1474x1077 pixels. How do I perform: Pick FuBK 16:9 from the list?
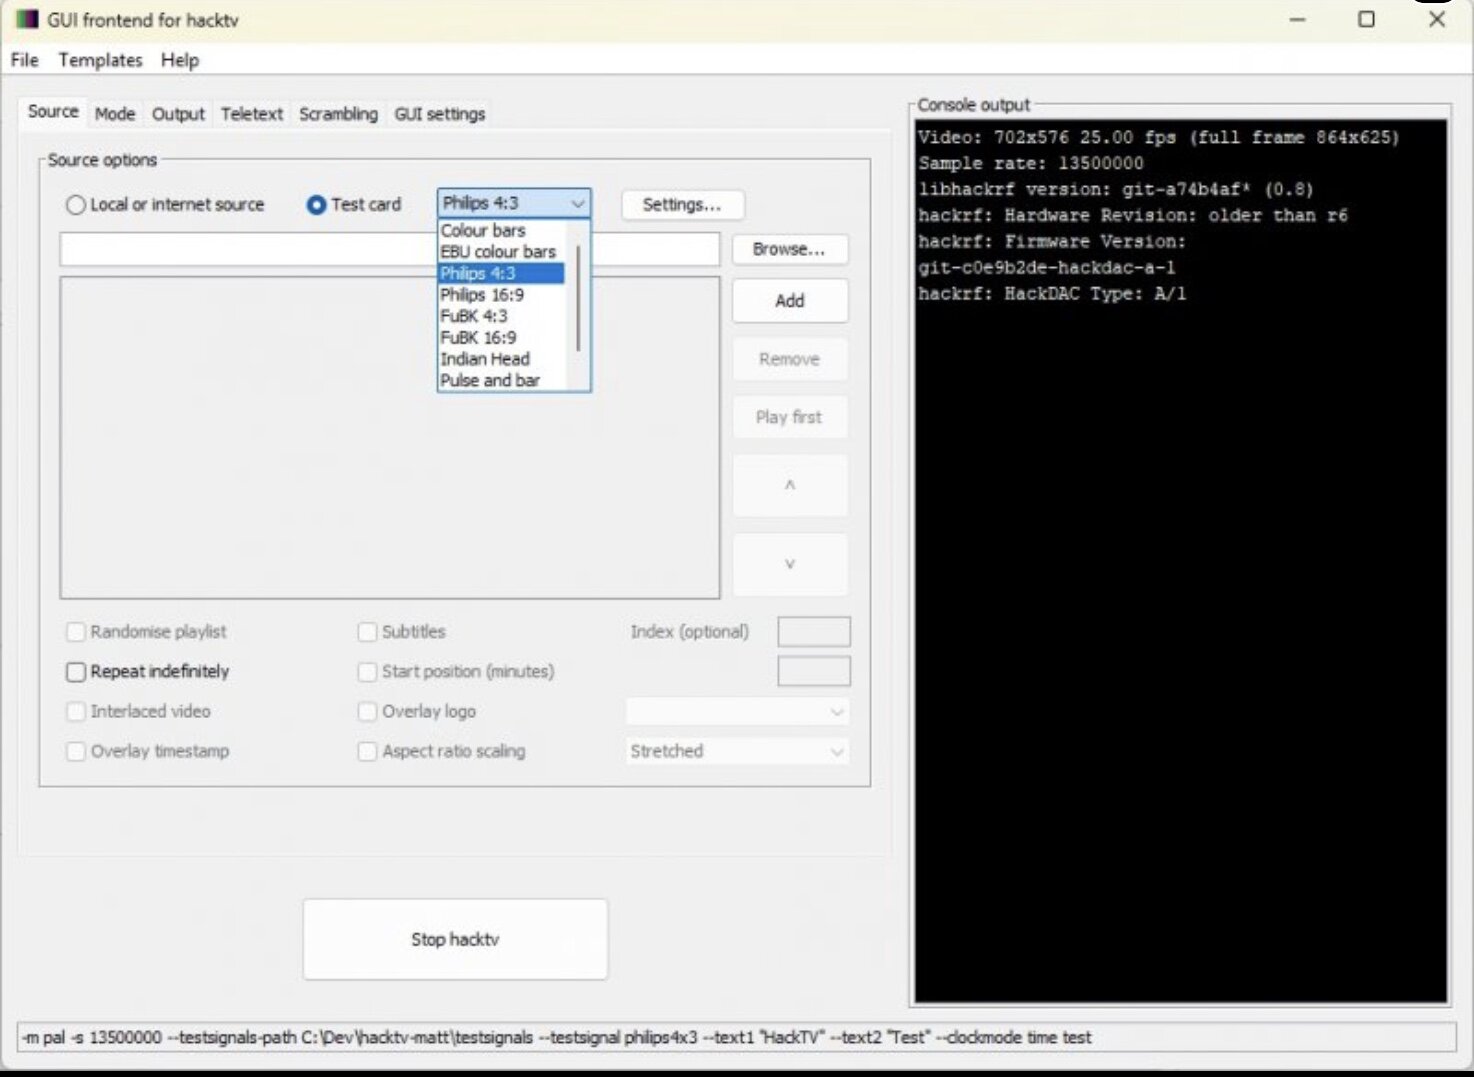tap(478, 338)
